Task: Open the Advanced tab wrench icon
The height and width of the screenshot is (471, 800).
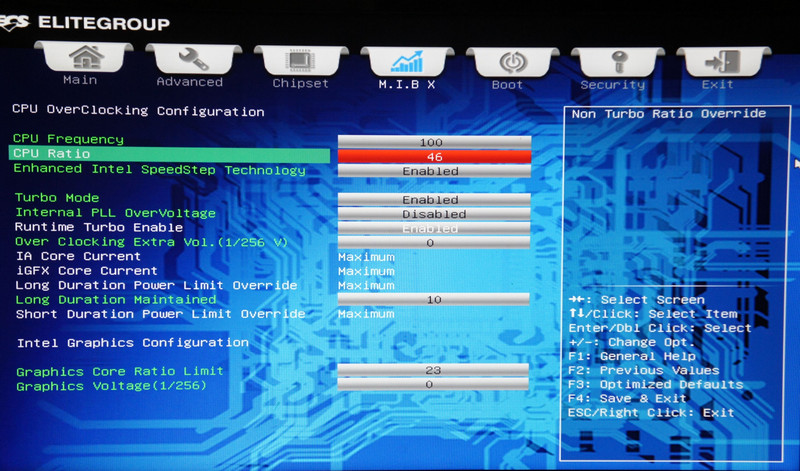Action: point(193,59)
